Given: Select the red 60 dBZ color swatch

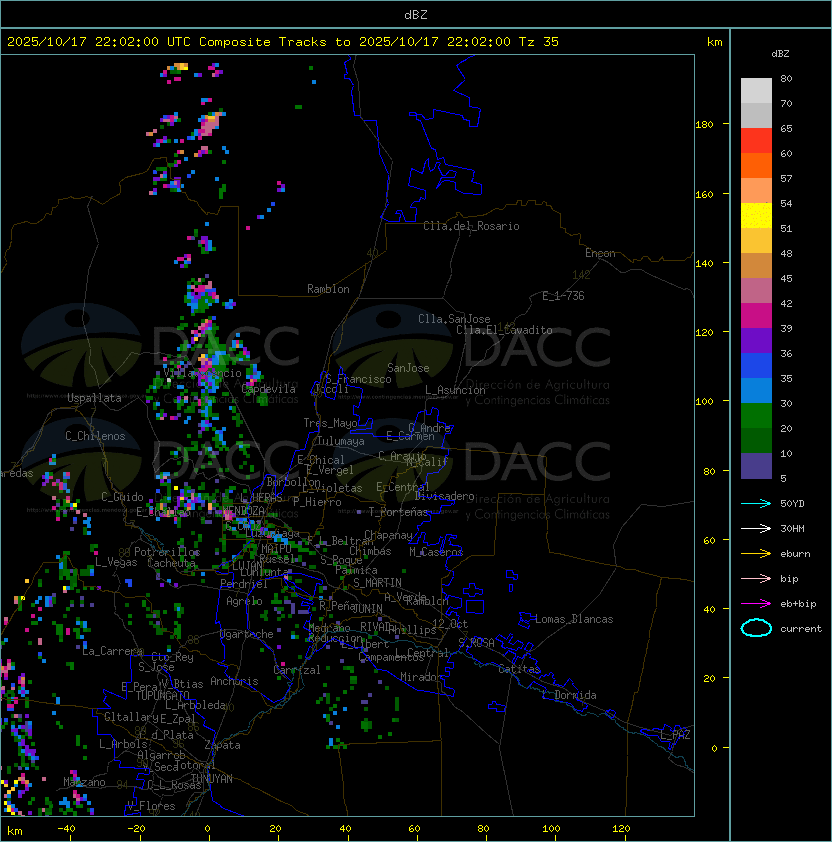Looking at the screenshot, I should pos(756,141).
